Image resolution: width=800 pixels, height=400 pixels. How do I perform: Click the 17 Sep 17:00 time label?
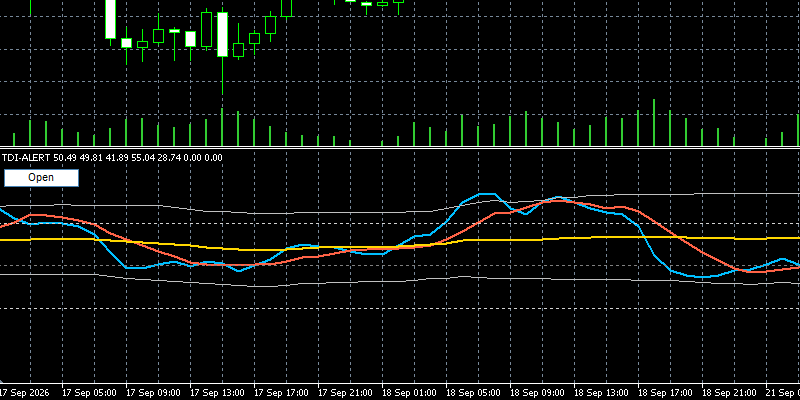click(281, 393)
